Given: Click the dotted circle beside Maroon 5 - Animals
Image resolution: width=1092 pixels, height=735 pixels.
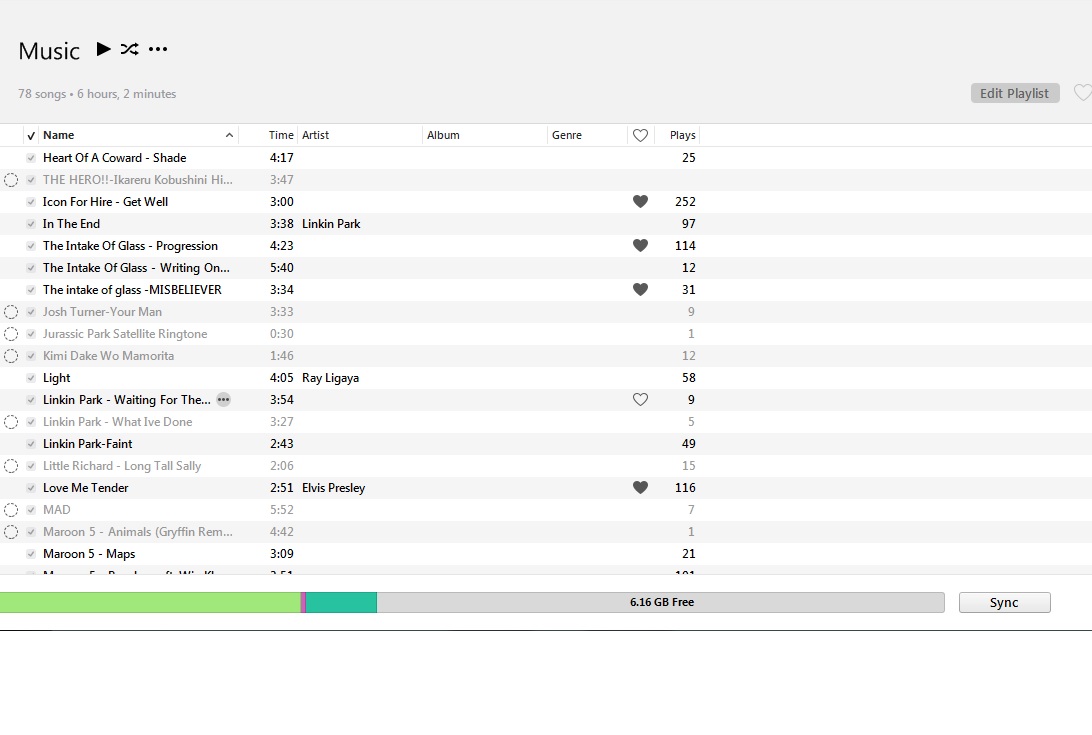Looking at the screenshot, I should coord(11,532).
